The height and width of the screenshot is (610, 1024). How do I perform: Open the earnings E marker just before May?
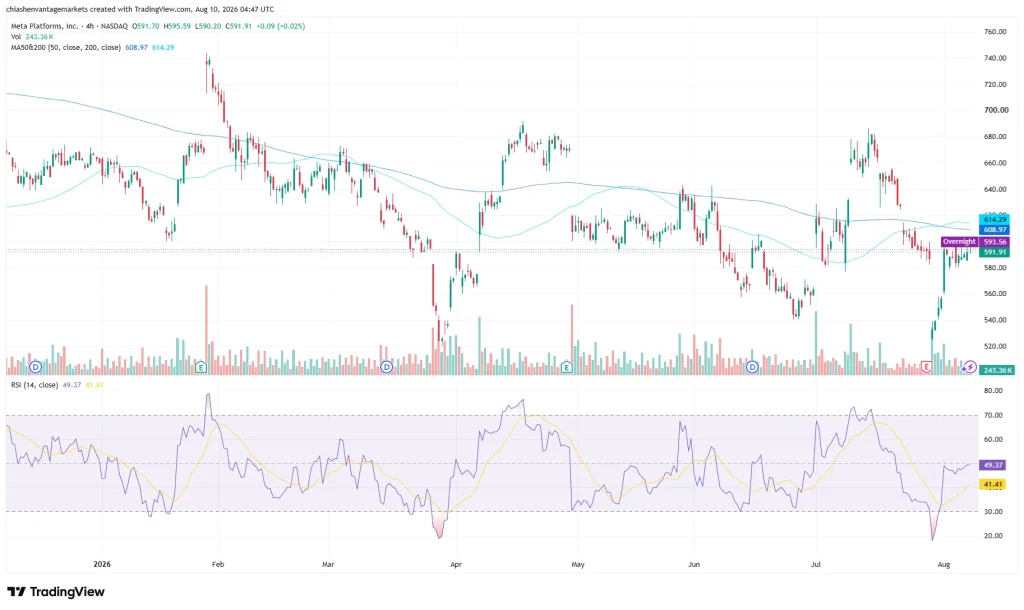pyautogui.click(x=567, y=367)
